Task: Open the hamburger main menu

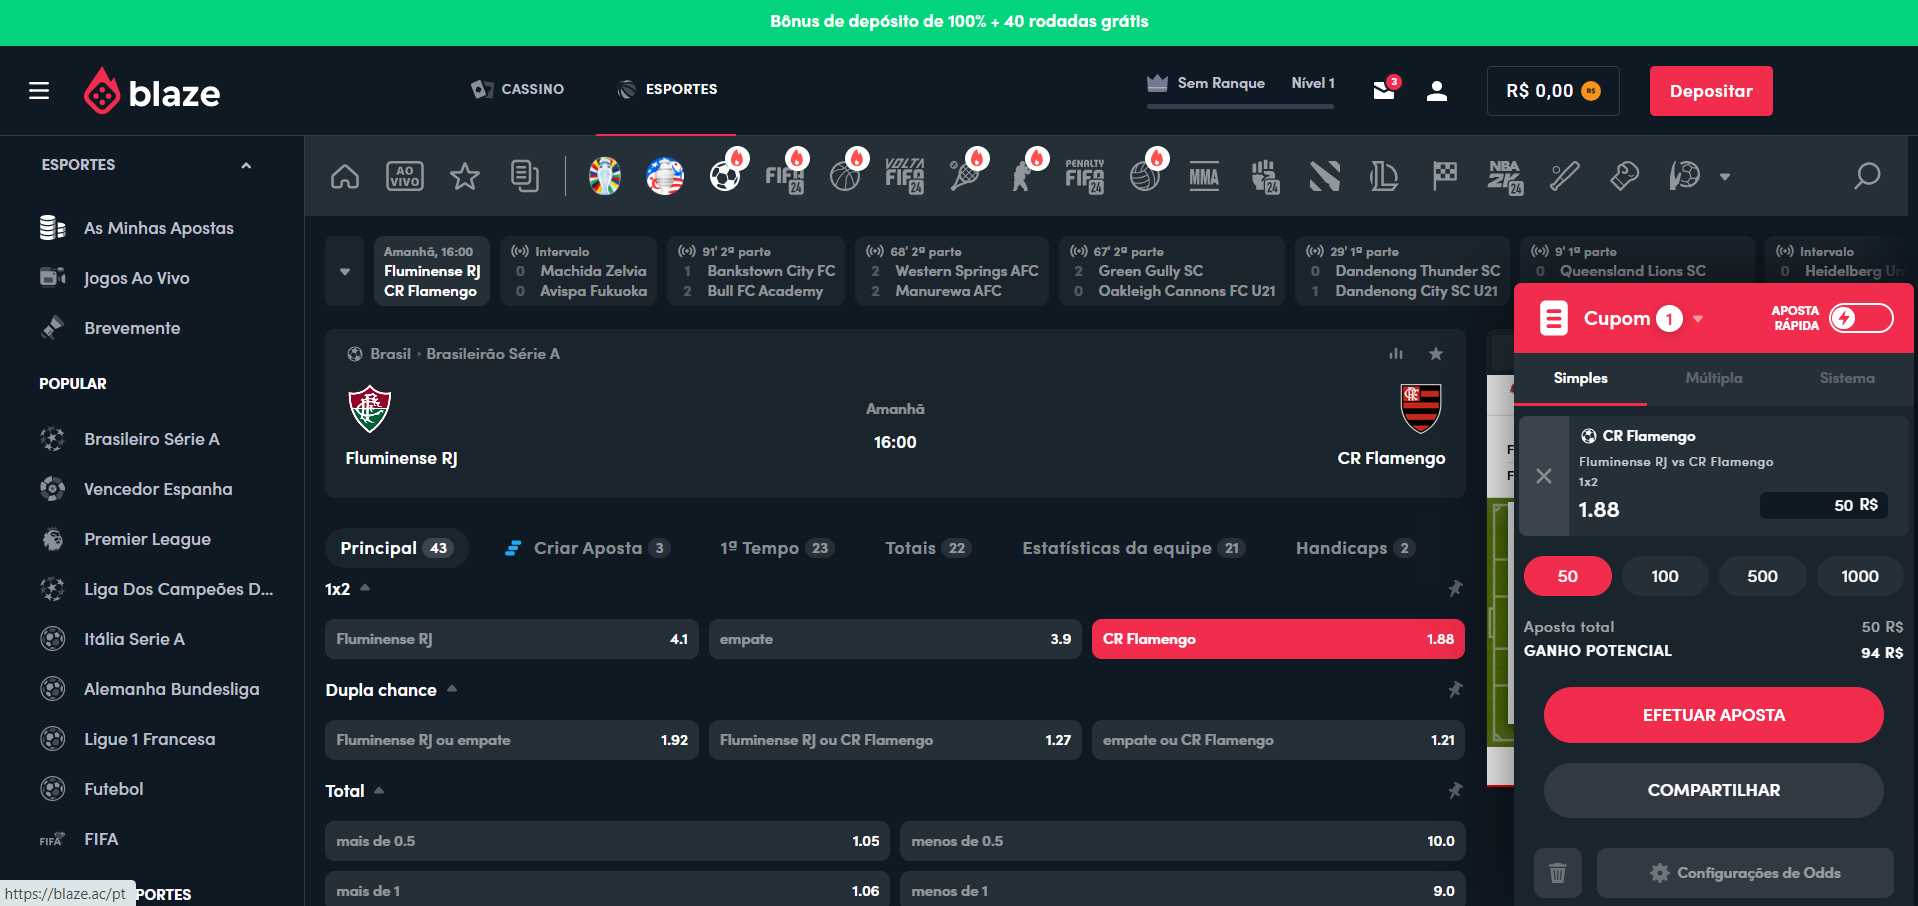Action: coord(39,91)
